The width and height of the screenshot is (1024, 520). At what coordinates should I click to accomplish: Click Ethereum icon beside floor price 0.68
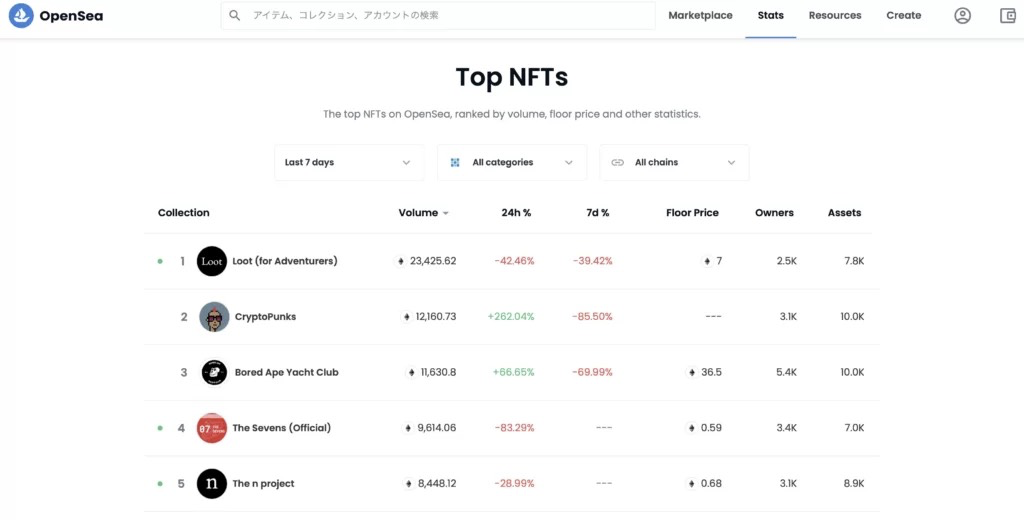click(692, 483)
